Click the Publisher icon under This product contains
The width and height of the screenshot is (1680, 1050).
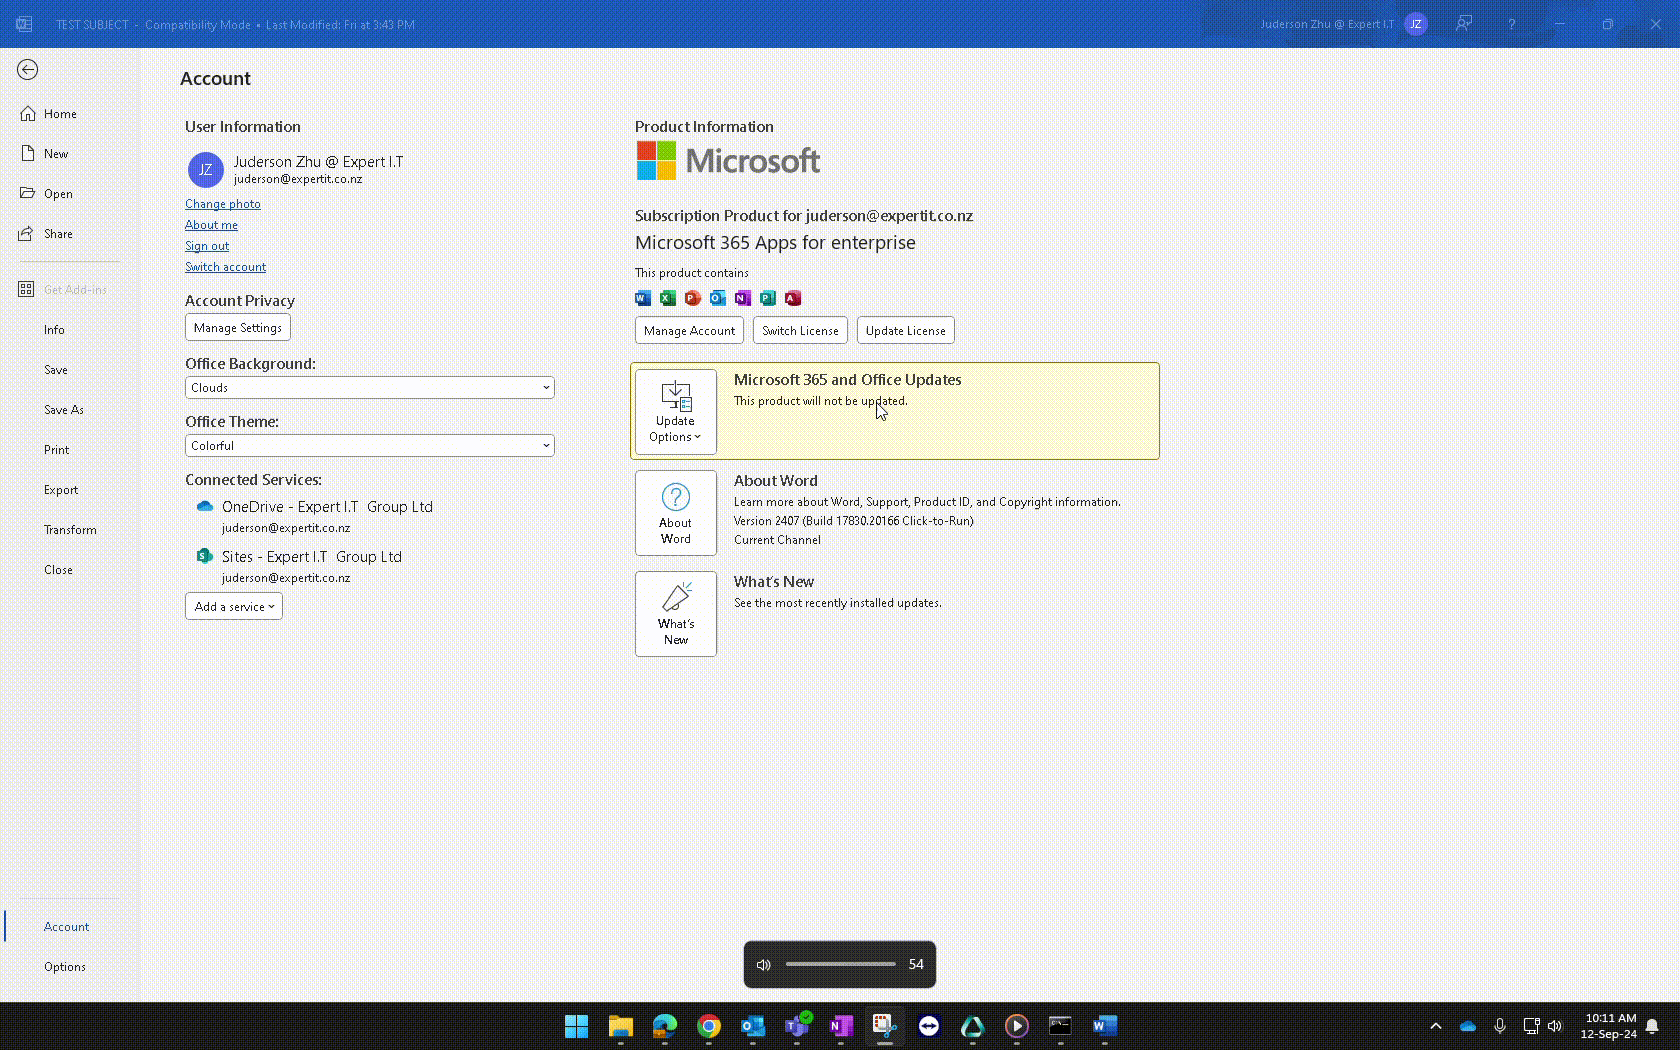(768, 298)
